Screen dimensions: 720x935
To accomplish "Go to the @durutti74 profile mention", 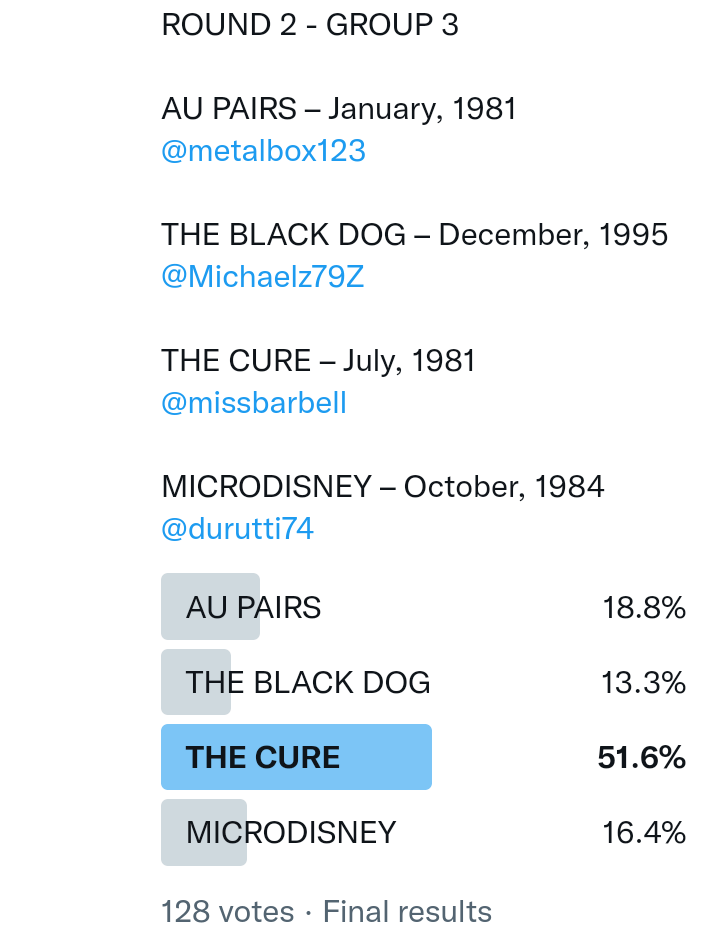I will coord(237,529).
